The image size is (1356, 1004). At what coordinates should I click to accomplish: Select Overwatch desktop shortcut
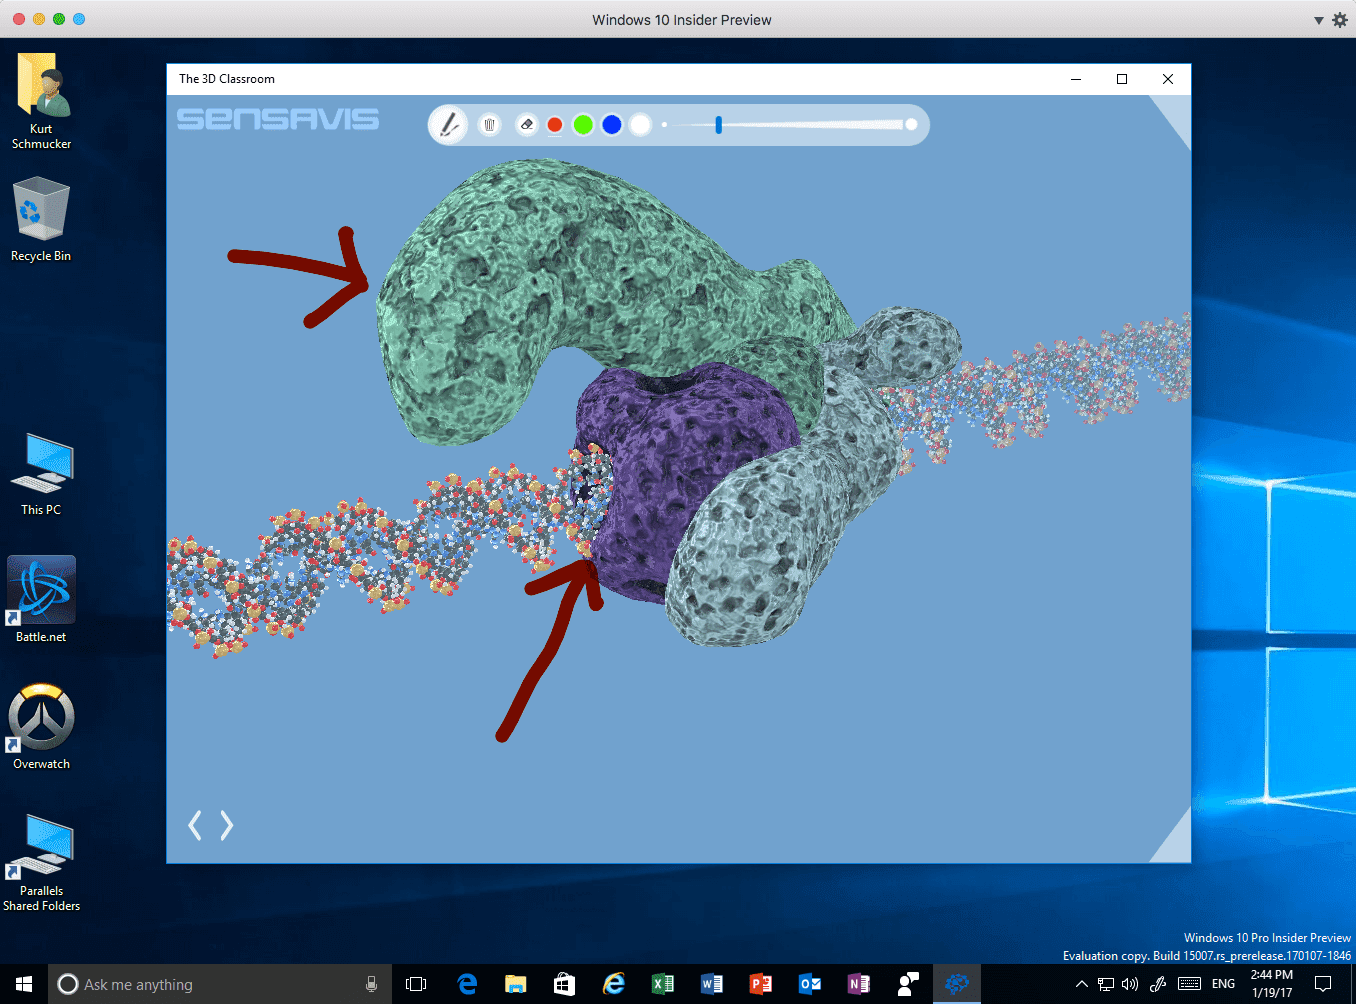tap(41, 727)
